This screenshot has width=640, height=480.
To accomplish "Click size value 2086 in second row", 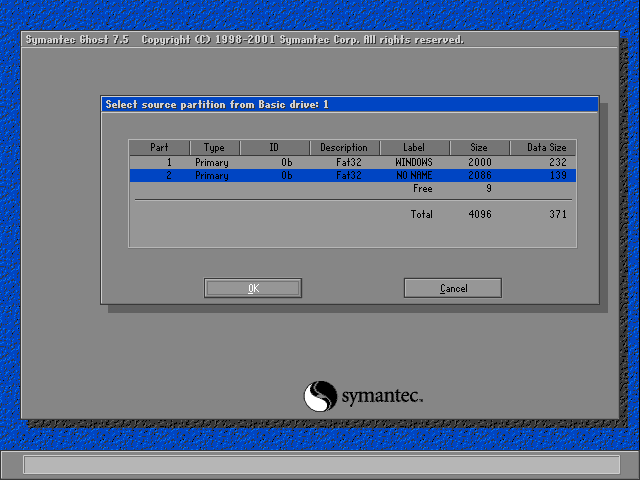I will coord(480,176).
